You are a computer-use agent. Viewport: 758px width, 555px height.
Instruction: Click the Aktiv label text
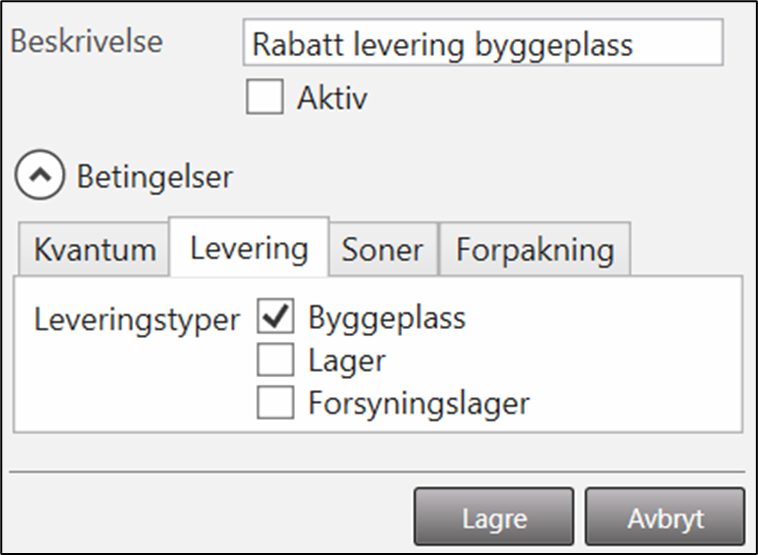[332, 98]
